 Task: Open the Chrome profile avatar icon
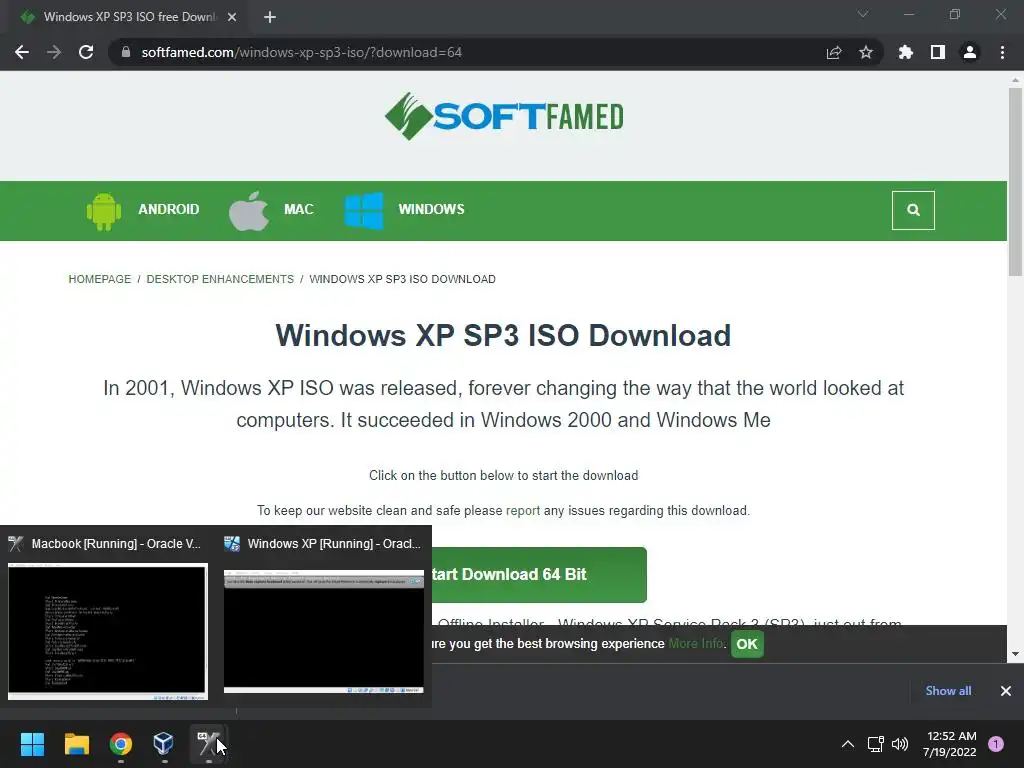pos(970,52)
